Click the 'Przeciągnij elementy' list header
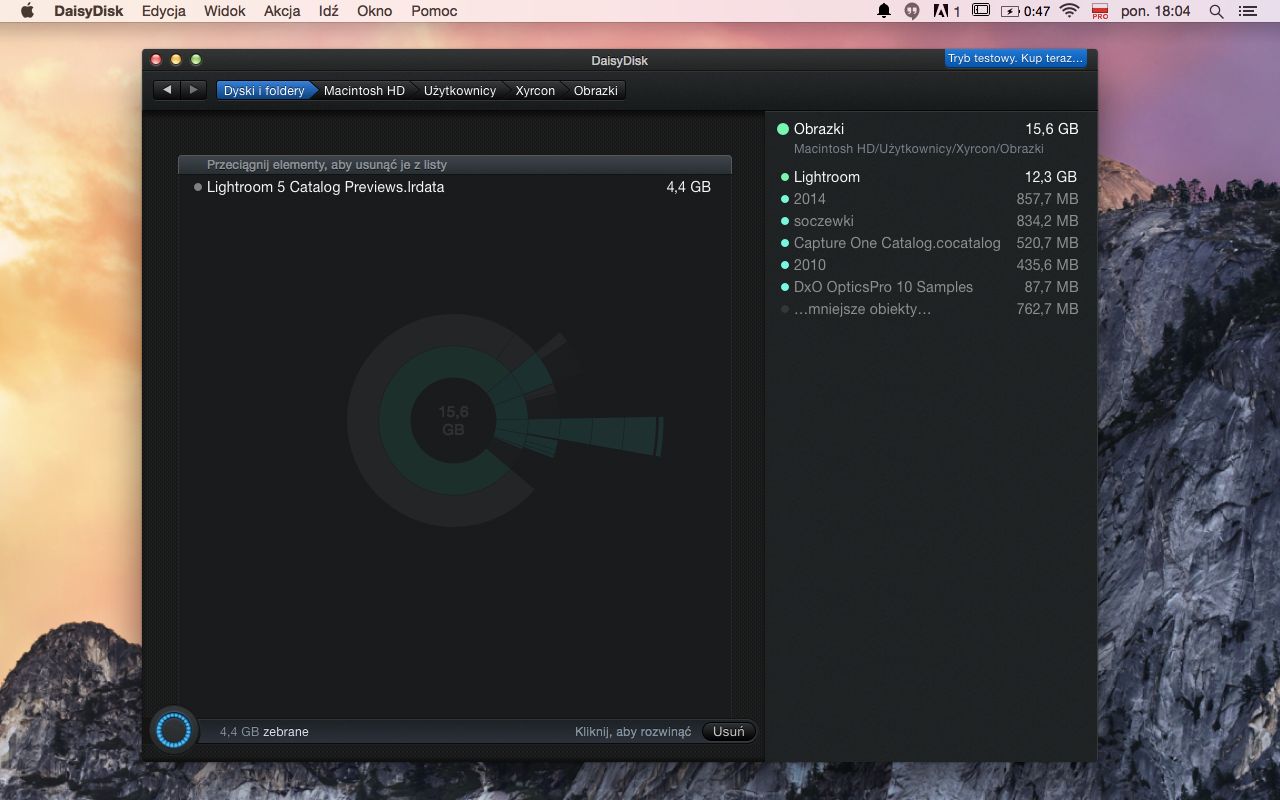Viewport: 1280px width, 800px height. click(455, 164)
